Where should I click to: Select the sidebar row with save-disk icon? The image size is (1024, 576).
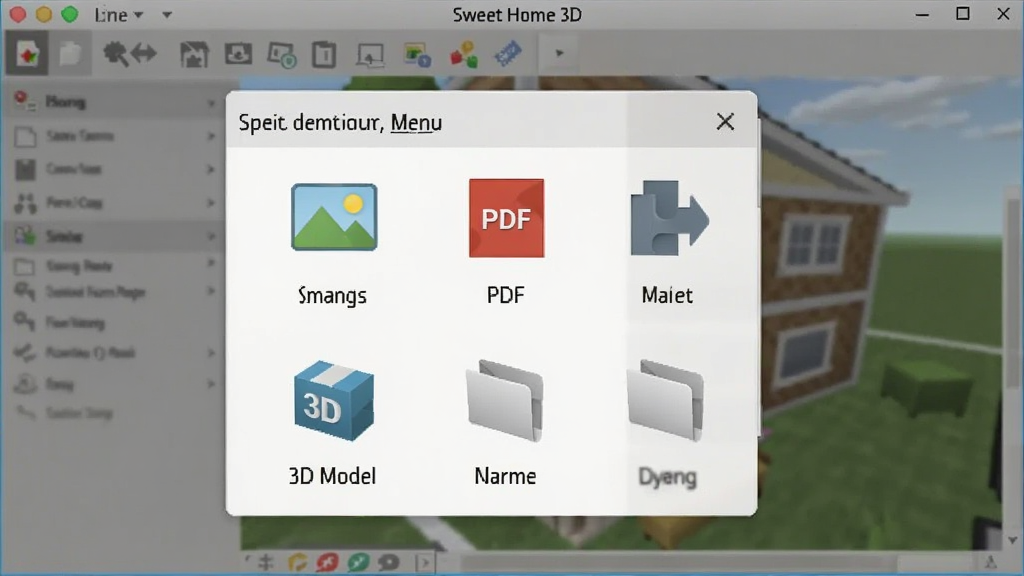click(x=114, y=169)
